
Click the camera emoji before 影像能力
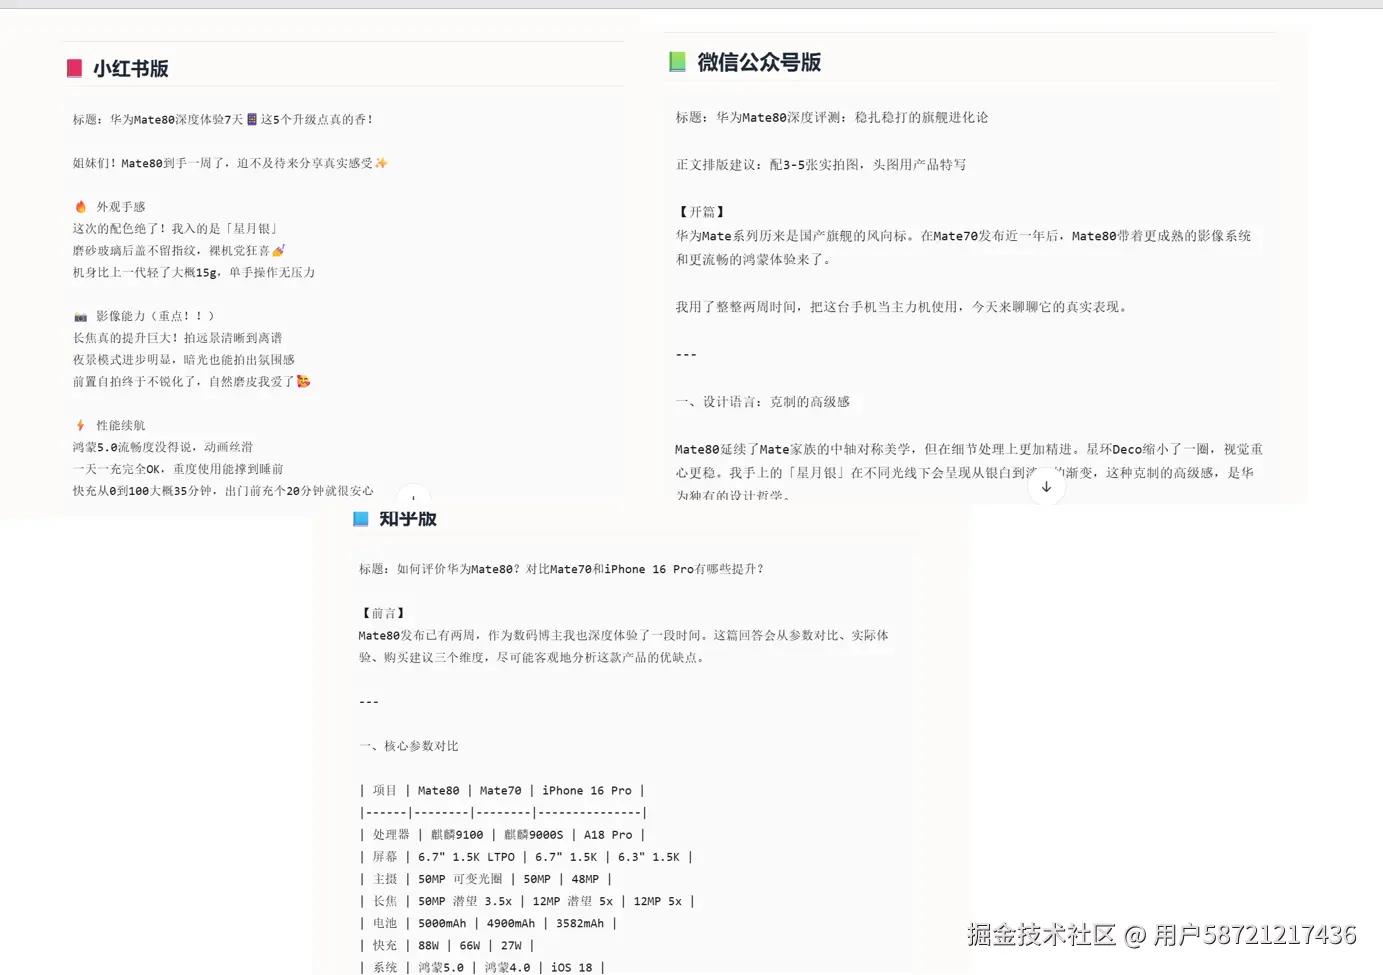[81, 316]
